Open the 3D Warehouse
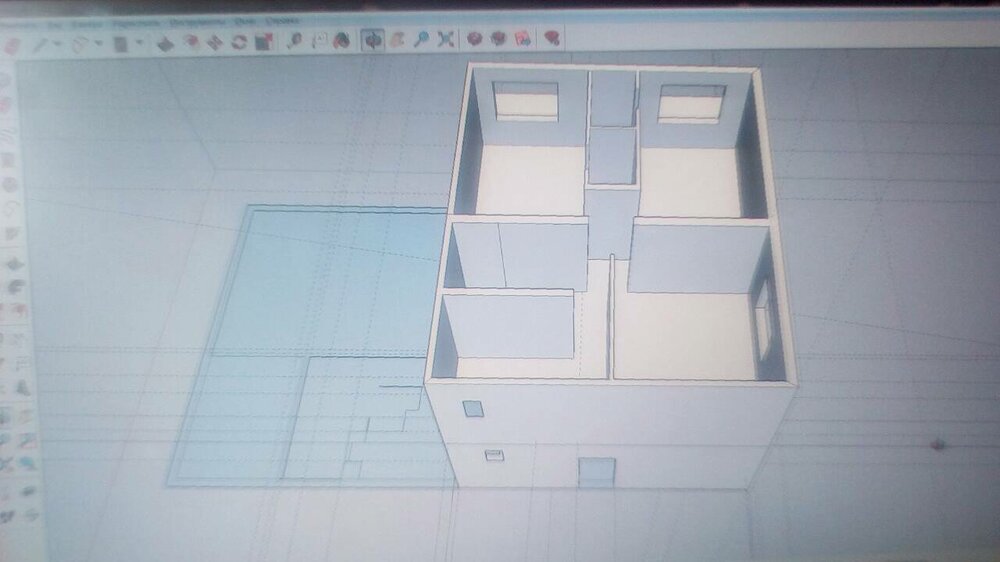The image size is (1000, 562). pyautogui.click(x=474, y=38)
